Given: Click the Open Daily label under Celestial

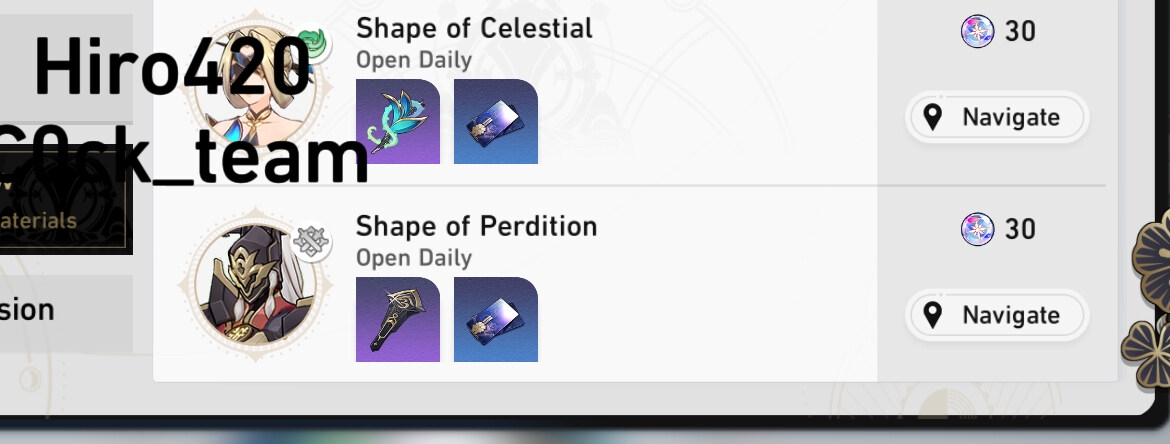Looking at the screenshot, I should tap(414, 60).
